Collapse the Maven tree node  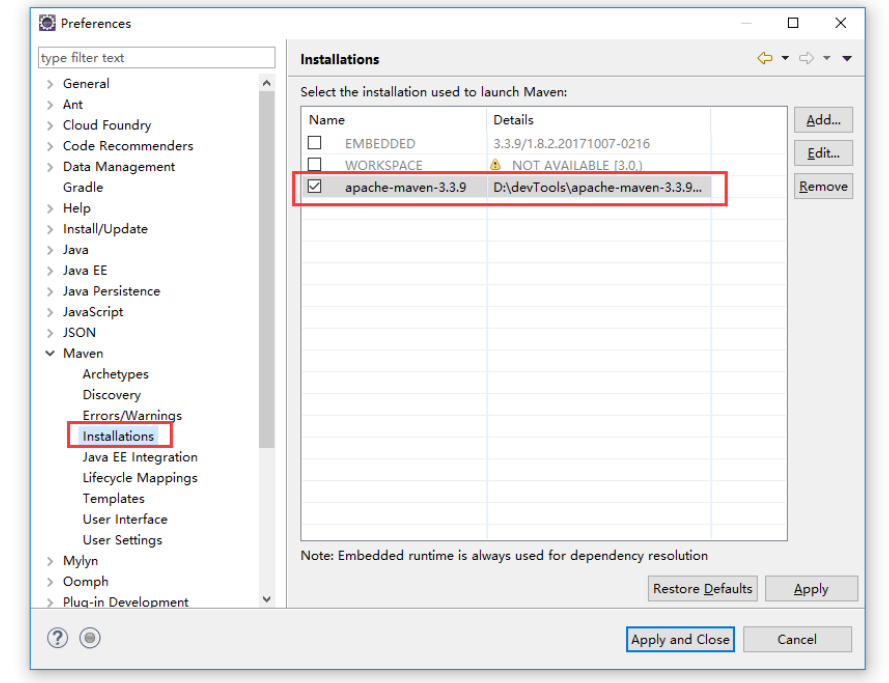point(50,354)
